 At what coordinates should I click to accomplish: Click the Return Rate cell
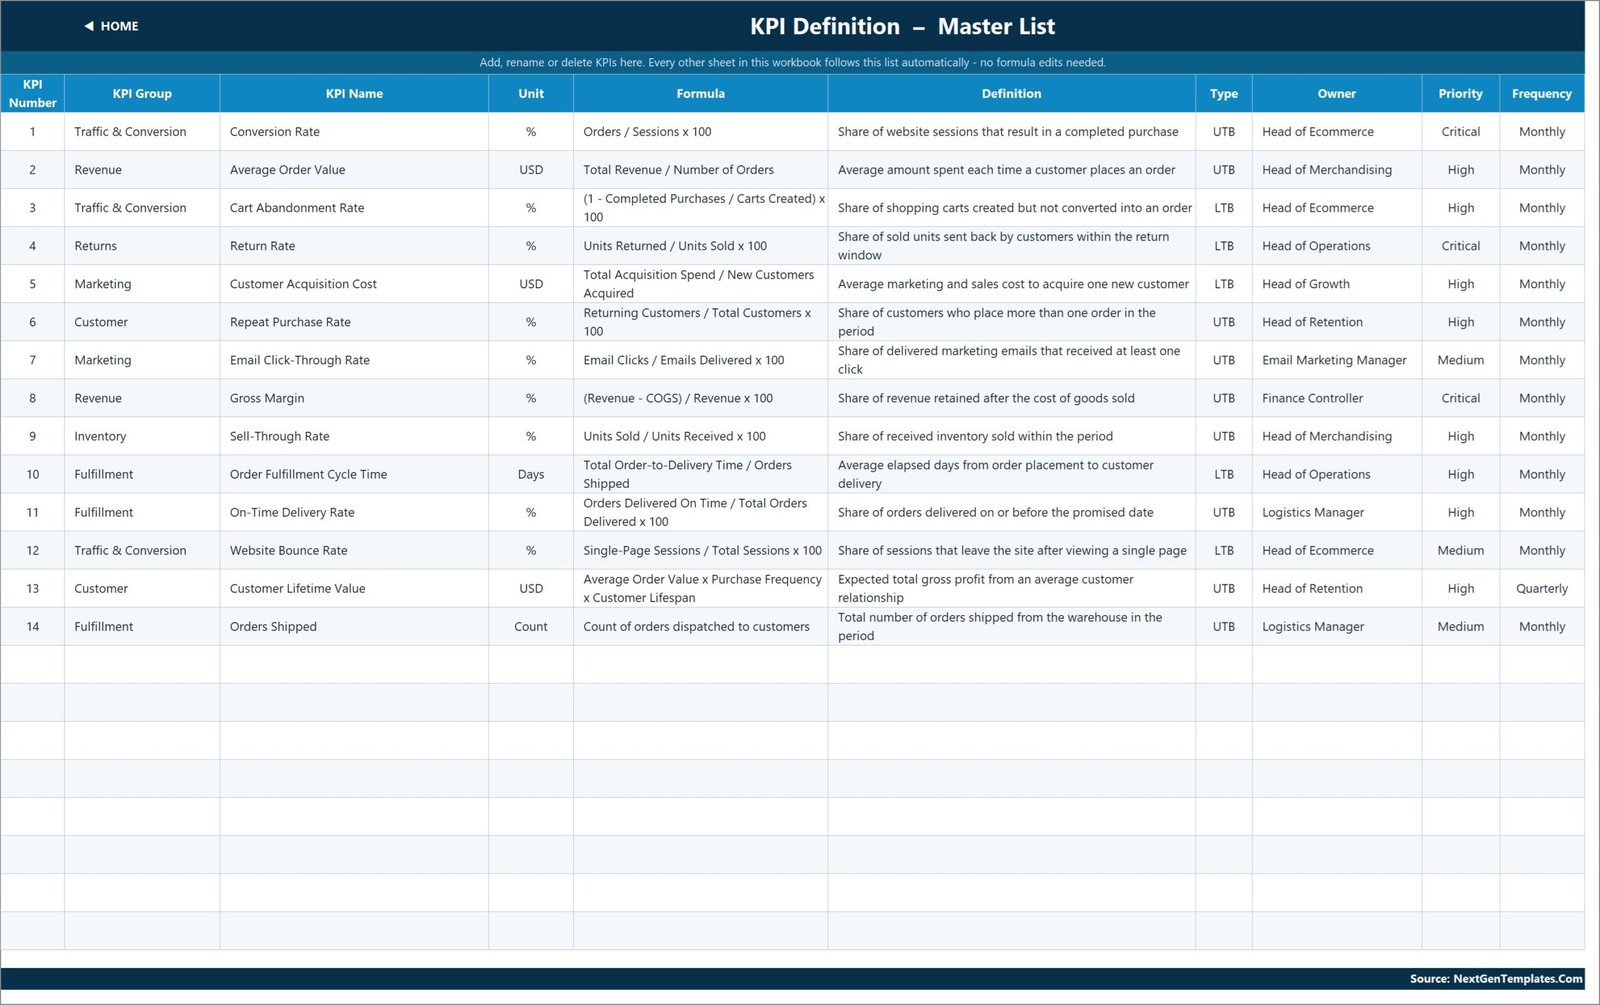(x=354, y=246)
